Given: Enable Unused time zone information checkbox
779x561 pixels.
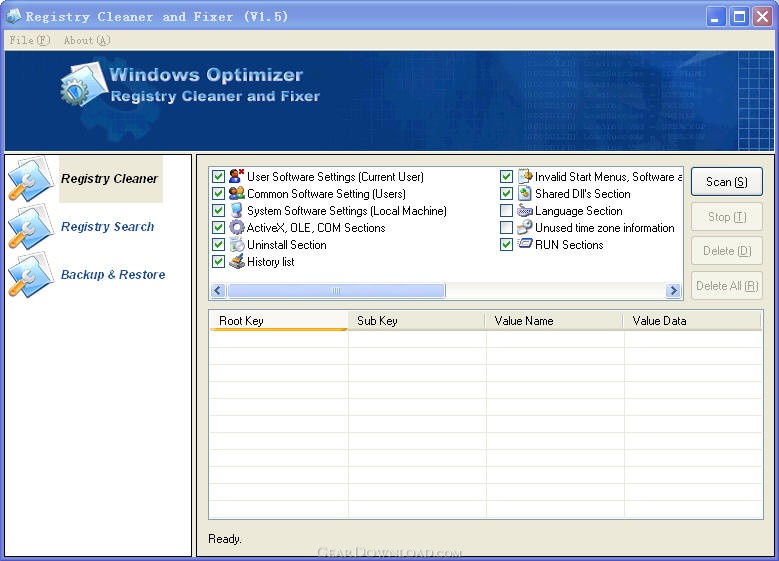Looking at the screenshot, I should [506, 228].
